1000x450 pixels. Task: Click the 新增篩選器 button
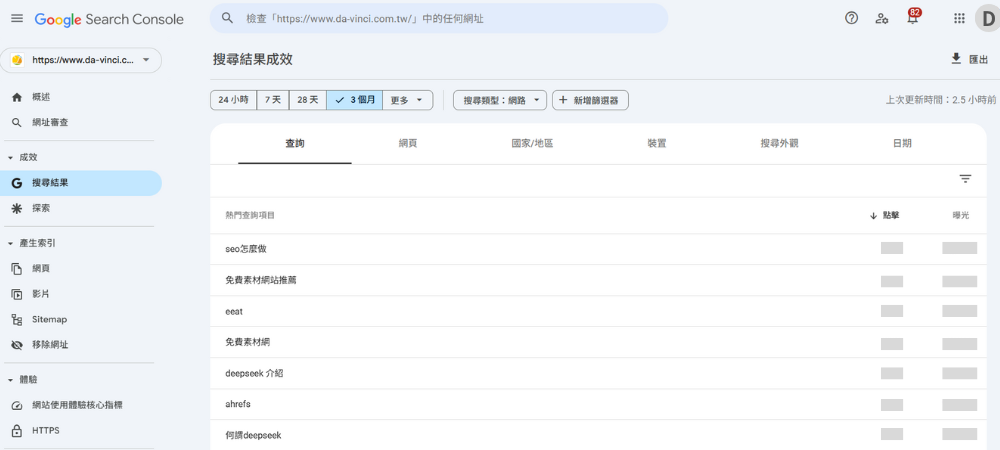(591, 100)
